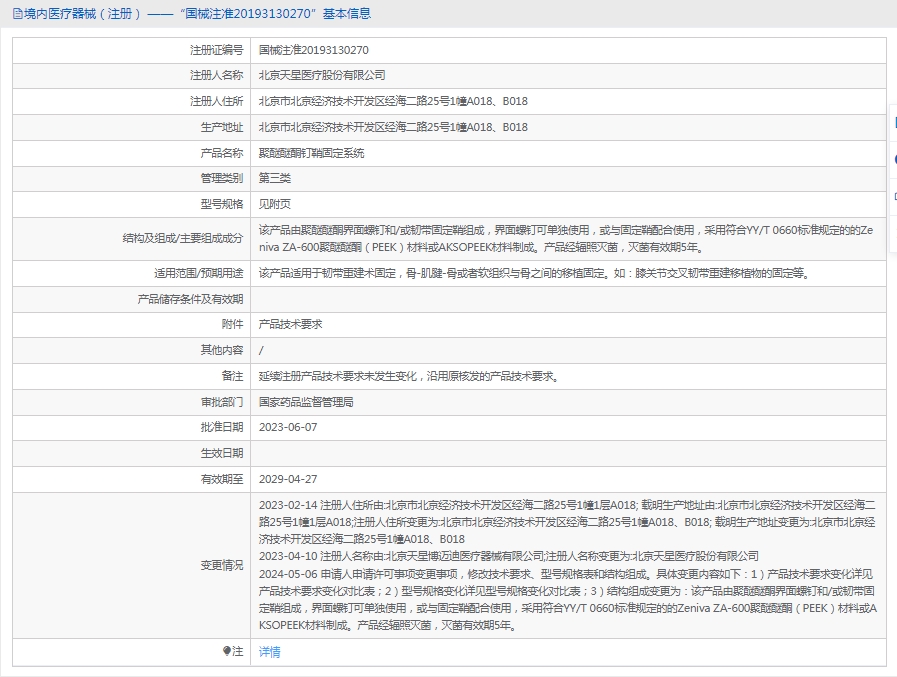Click the 产品名称 row label
The width and height of the screenshot is (897, 677).
point(221,153)
